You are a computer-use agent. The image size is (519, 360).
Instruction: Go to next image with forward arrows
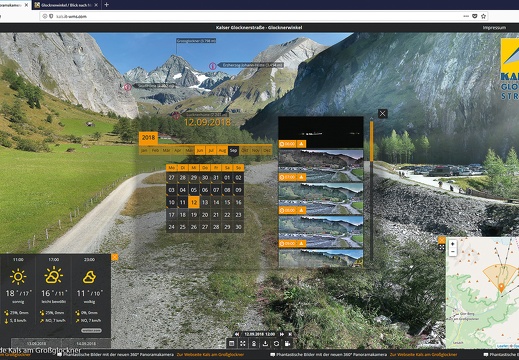coord(282,334)
